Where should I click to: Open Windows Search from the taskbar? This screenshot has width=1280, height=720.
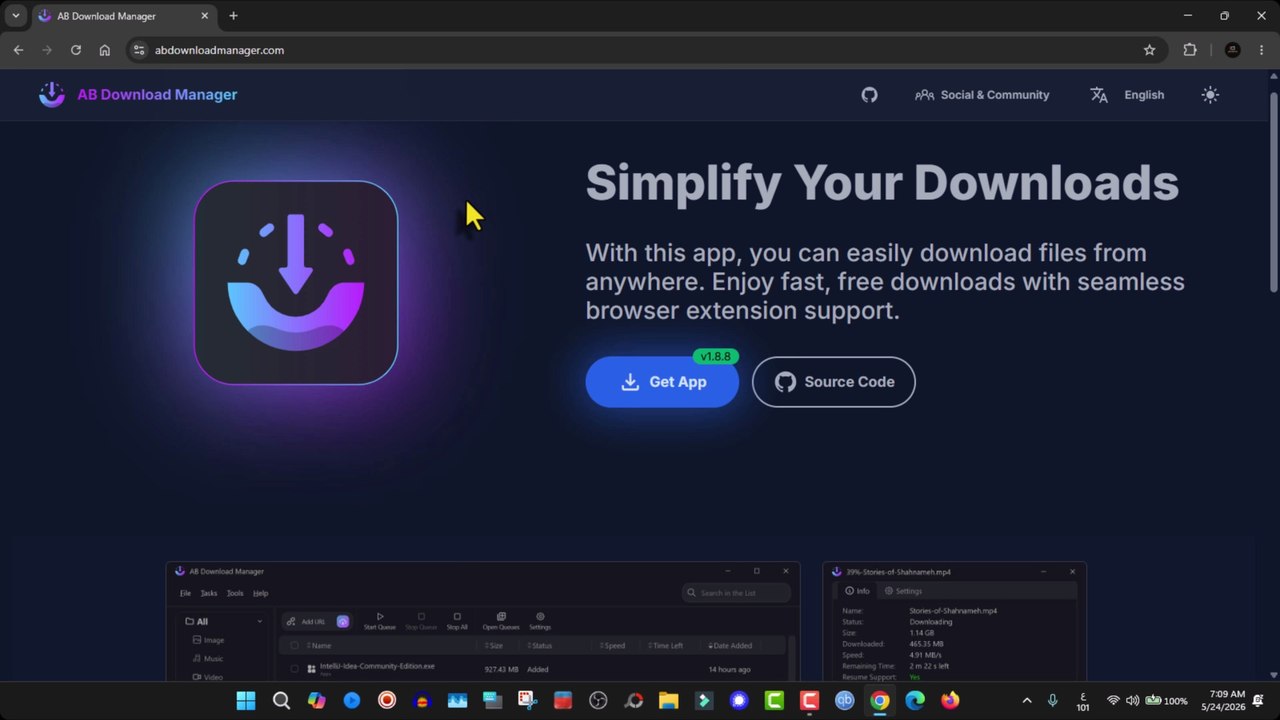[x=281, y=701]
